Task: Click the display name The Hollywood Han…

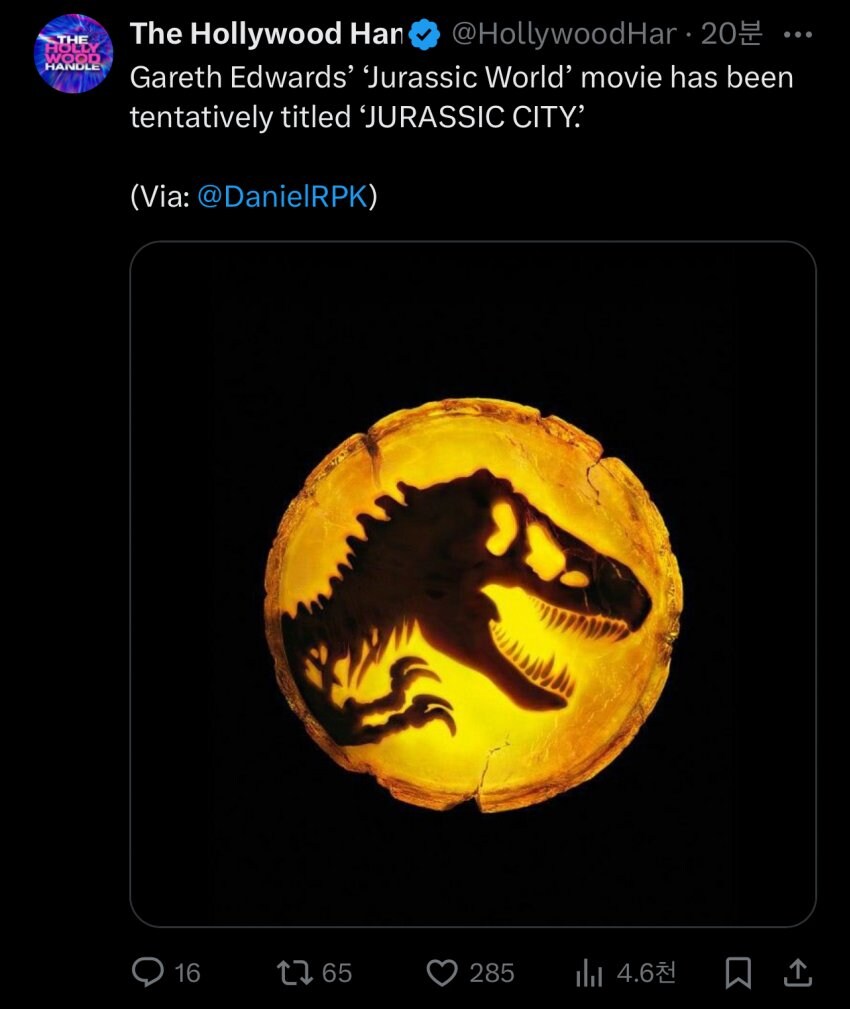Action: click(x=266, y=35)
